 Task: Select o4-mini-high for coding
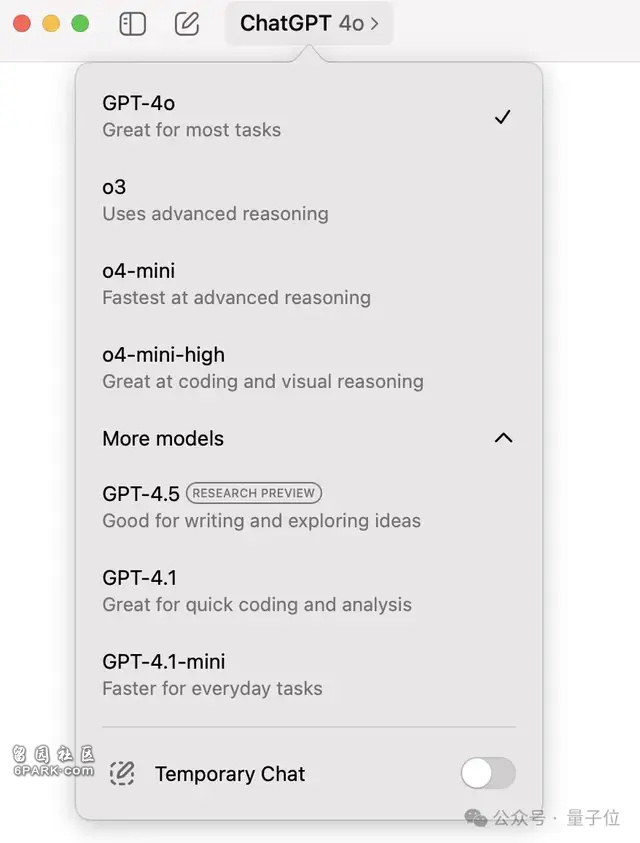pyautogui.click(x=309, y=368)
